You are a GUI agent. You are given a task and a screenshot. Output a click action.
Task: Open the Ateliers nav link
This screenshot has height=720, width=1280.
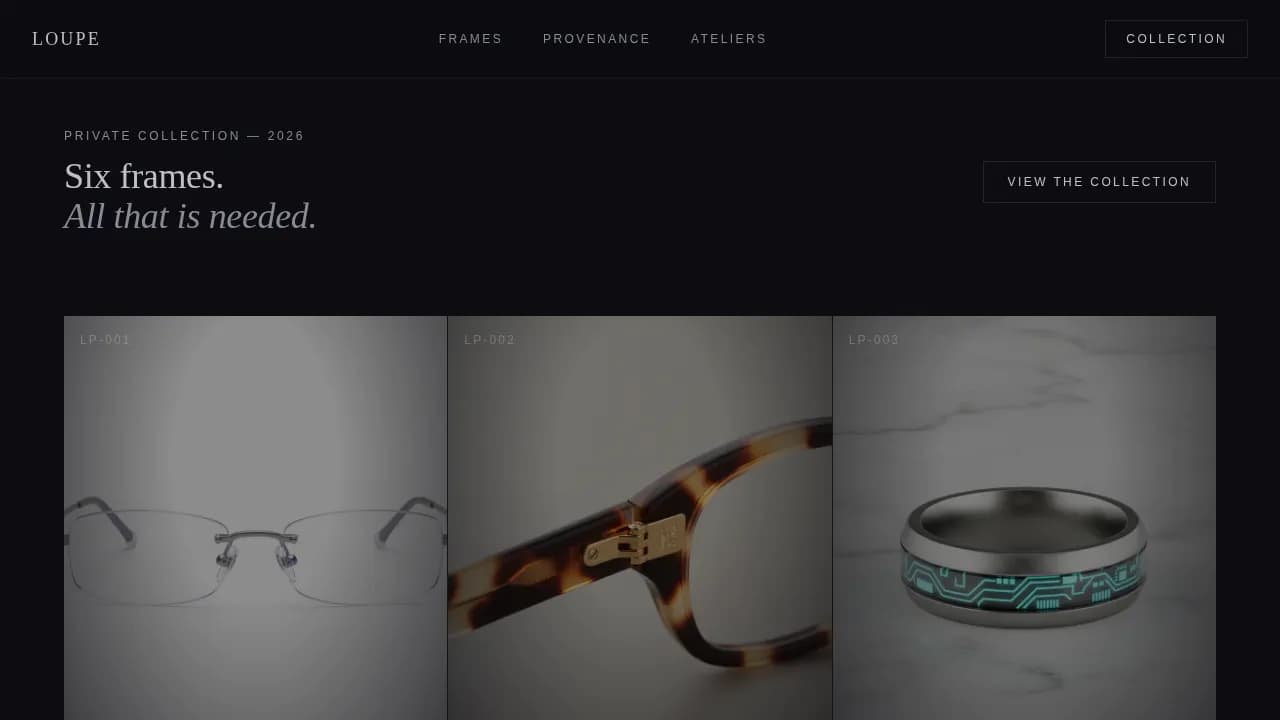click(728, 39)
